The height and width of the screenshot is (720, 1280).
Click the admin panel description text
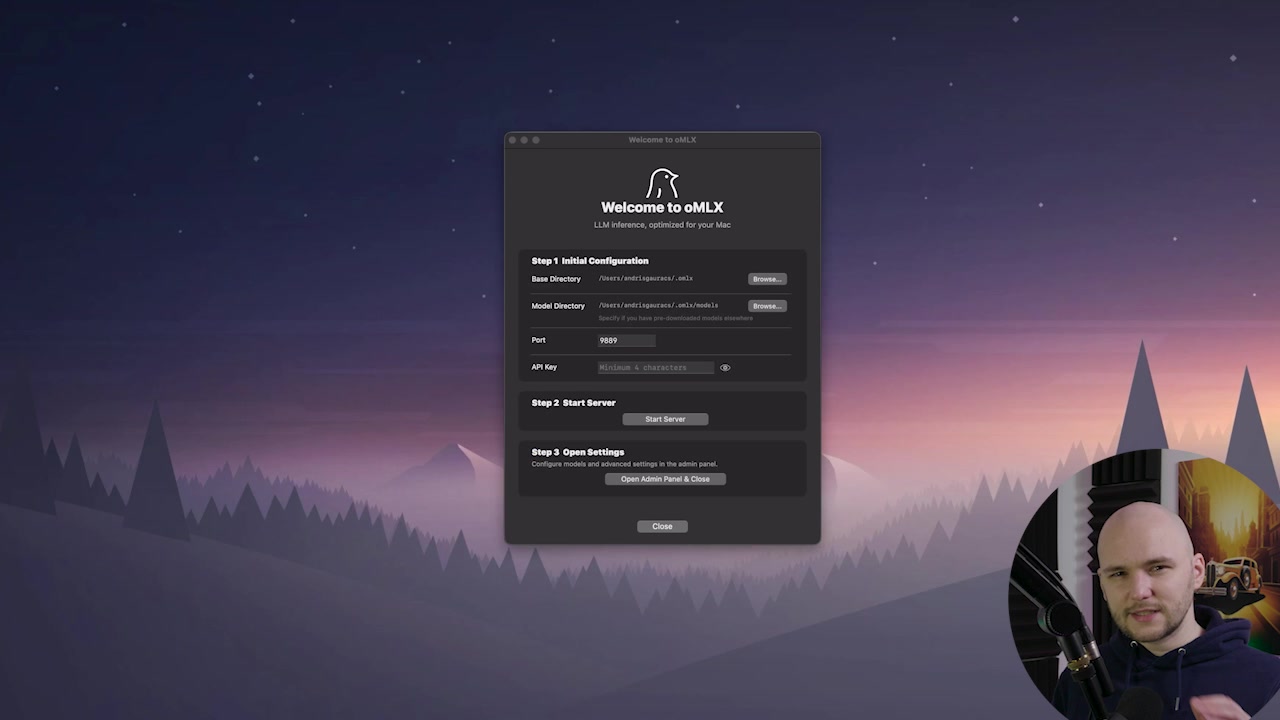pyautogui.click(x=624, y=464)
